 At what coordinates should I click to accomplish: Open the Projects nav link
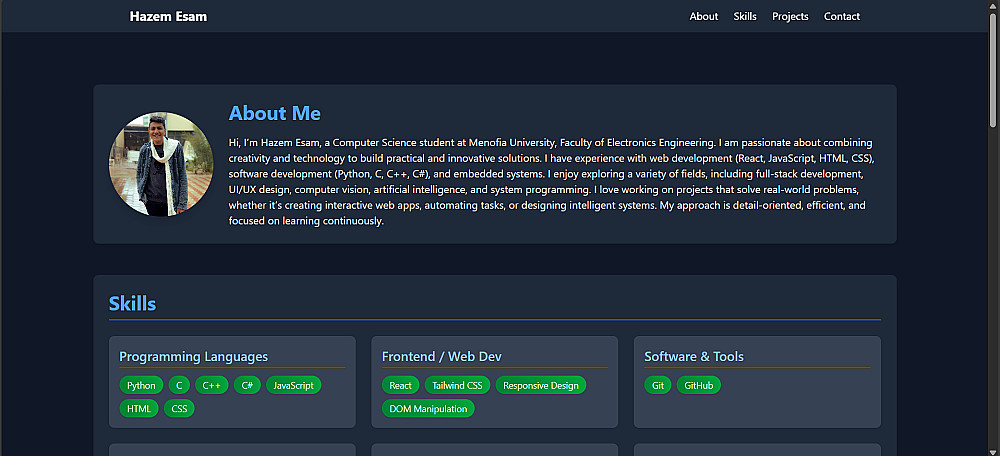pyautogui.click(x=790, y=17)
